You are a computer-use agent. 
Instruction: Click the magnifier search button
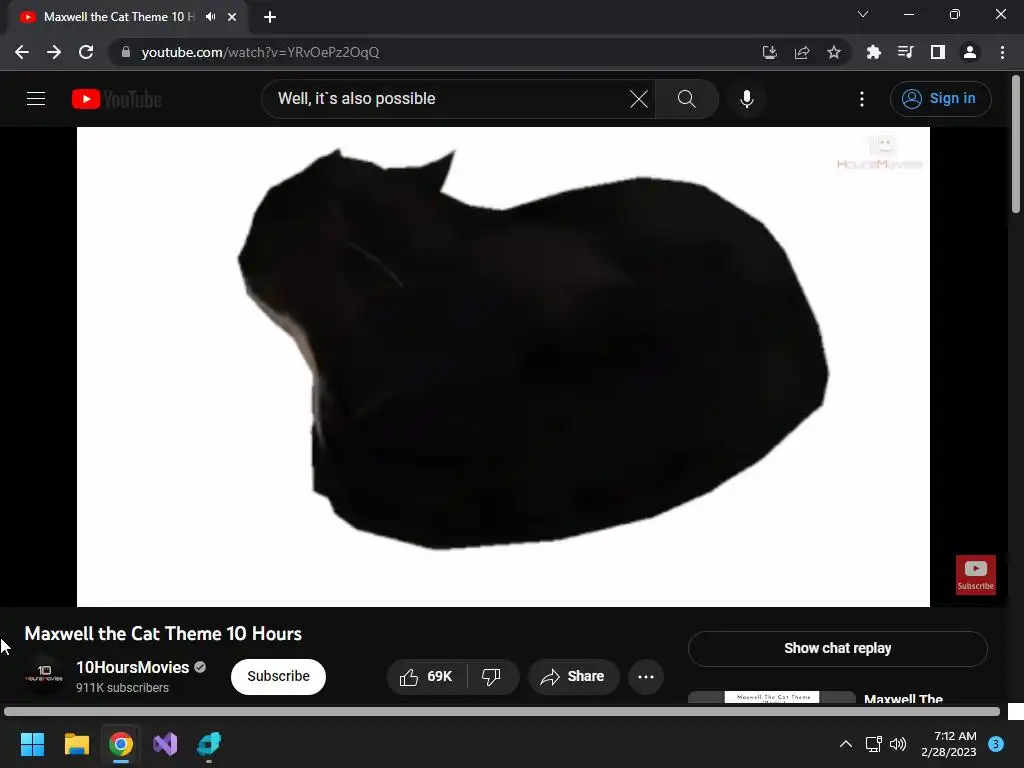click(x=686, y=99)
